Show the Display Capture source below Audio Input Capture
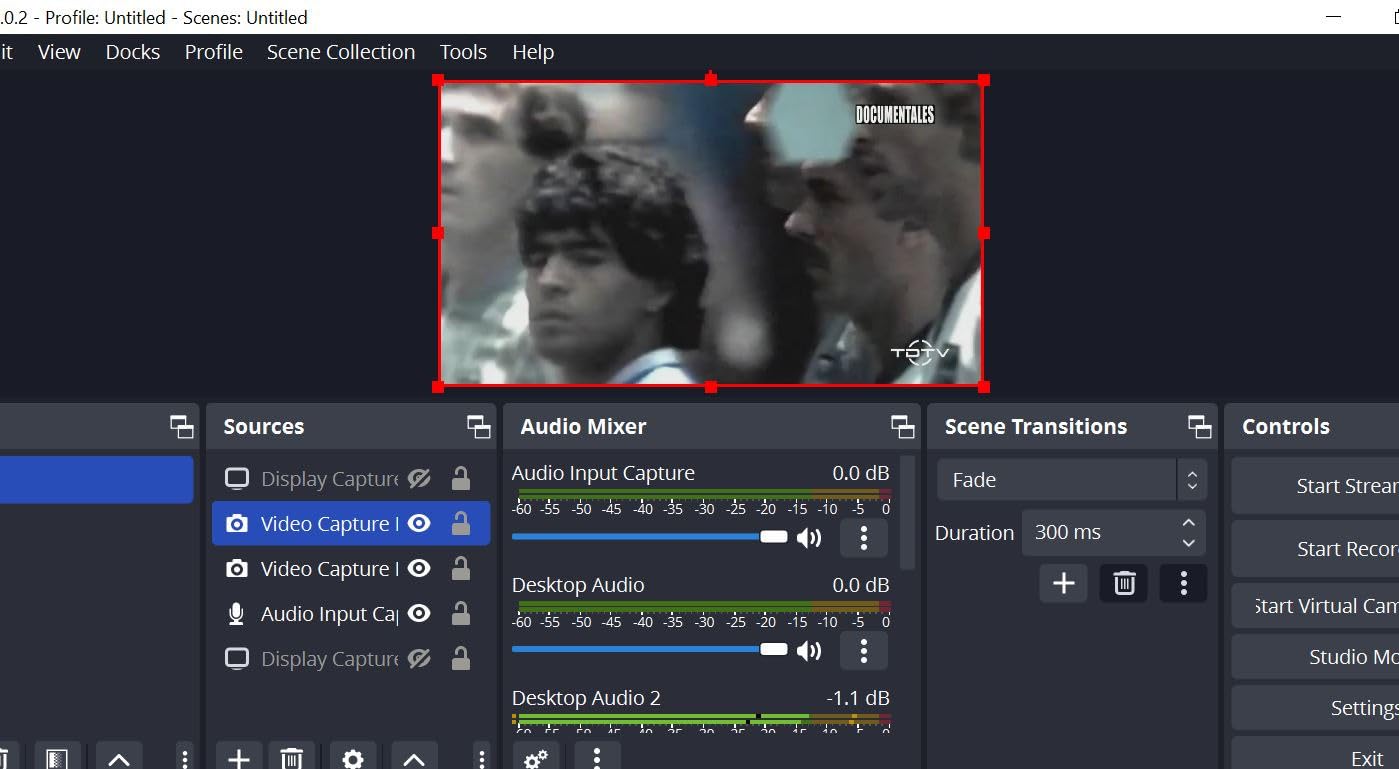 pyautogui.click(x=419, y=659)
